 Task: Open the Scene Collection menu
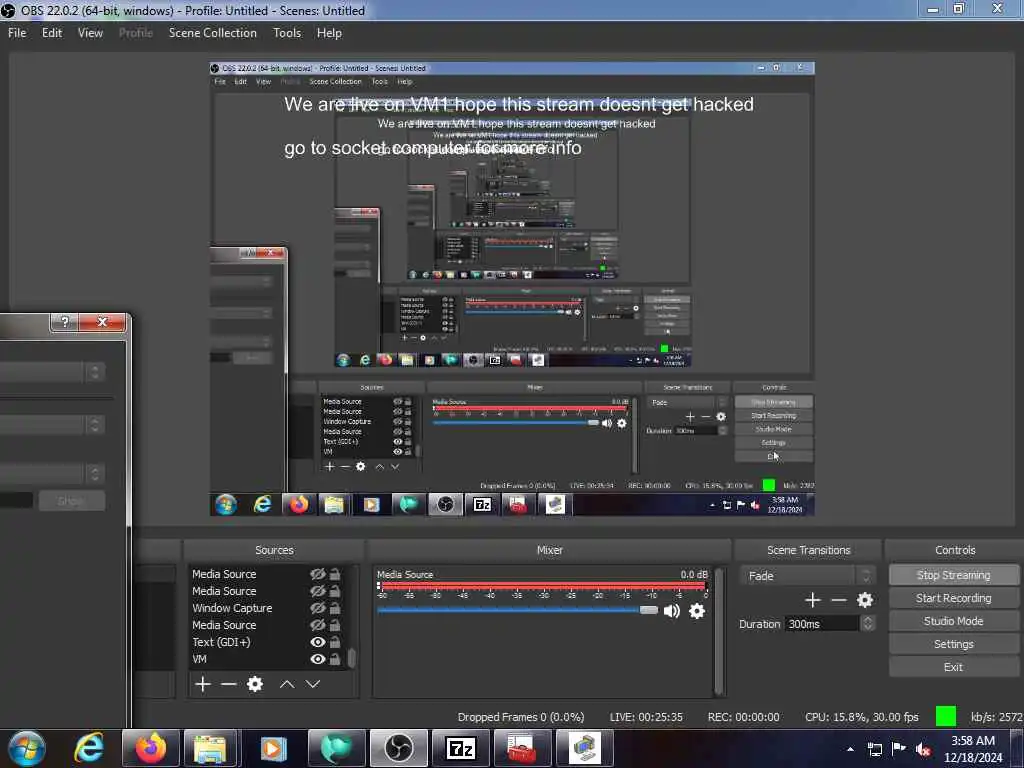212,33
